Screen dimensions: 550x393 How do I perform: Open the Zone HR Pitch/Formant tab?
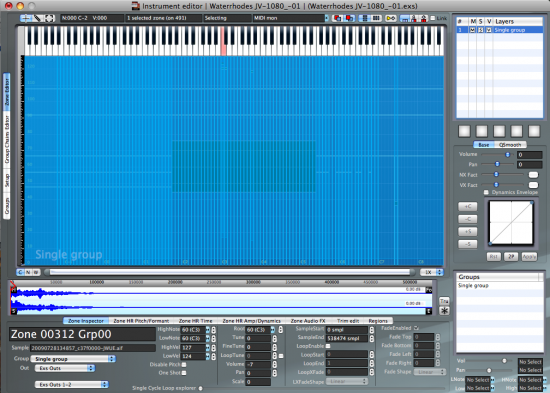pos(141,321)
